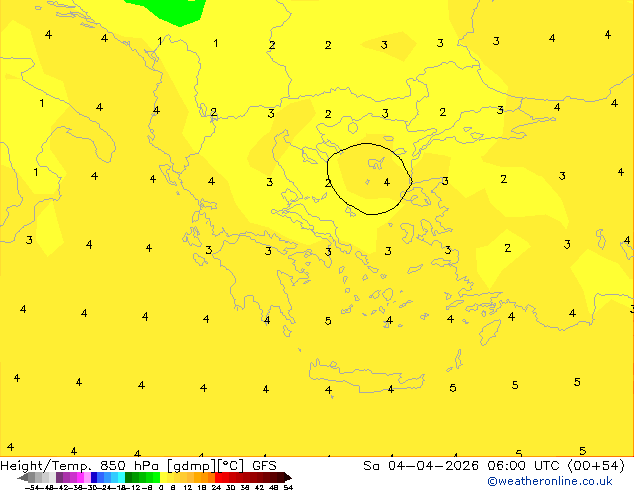The height and width of the screenshot is (490, 634).
Task: Click the Crete island outline on the map
Action: tap(366, 376)
